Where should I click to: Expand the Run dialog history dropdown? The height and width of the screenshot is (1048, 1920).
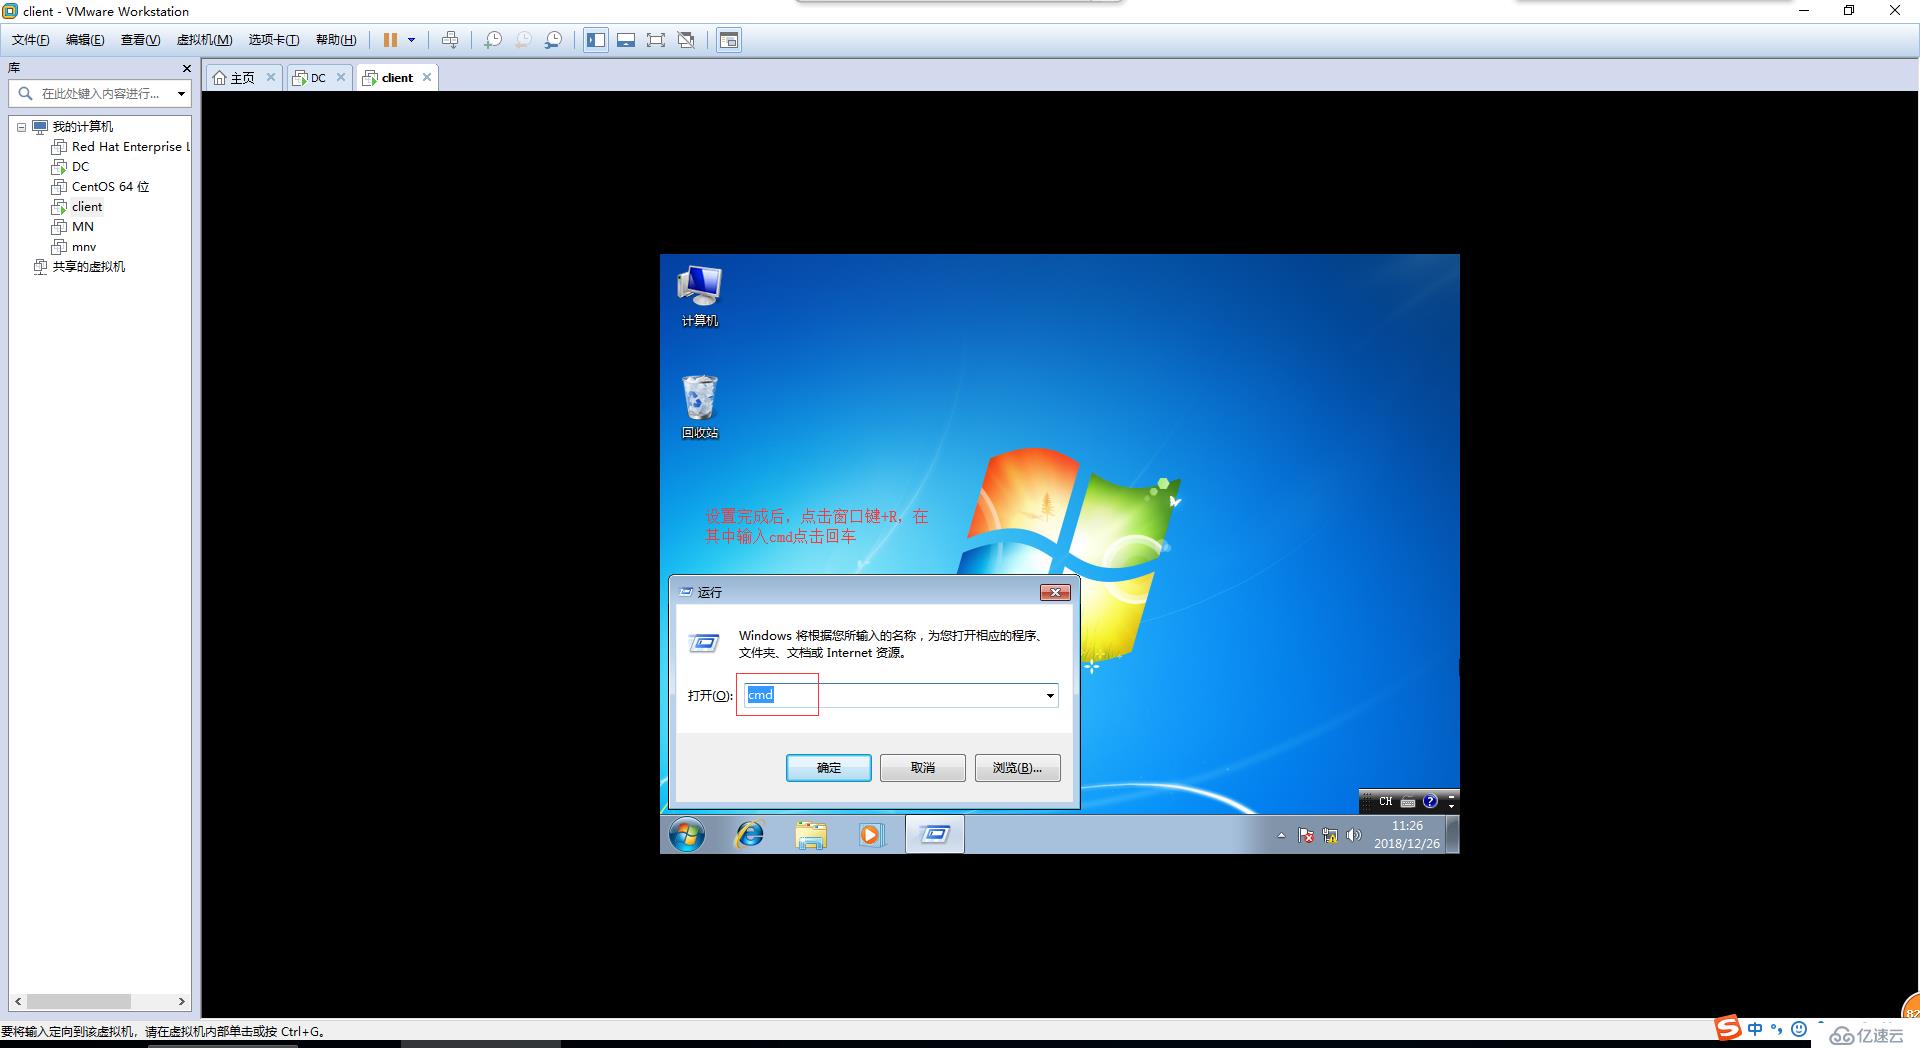coord(1050,695)
